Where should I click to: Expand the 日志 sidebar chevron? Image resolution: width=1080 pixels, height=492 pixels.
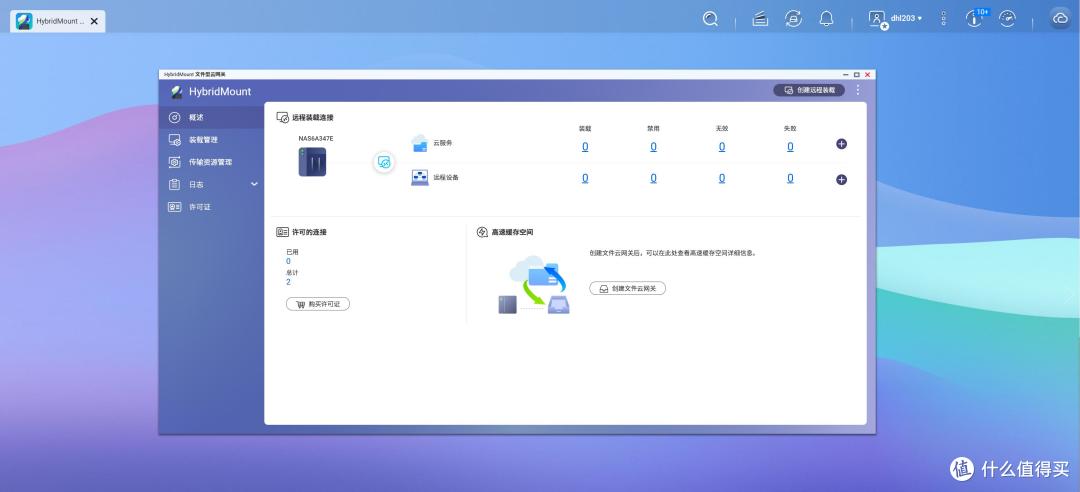click(254, 185)
